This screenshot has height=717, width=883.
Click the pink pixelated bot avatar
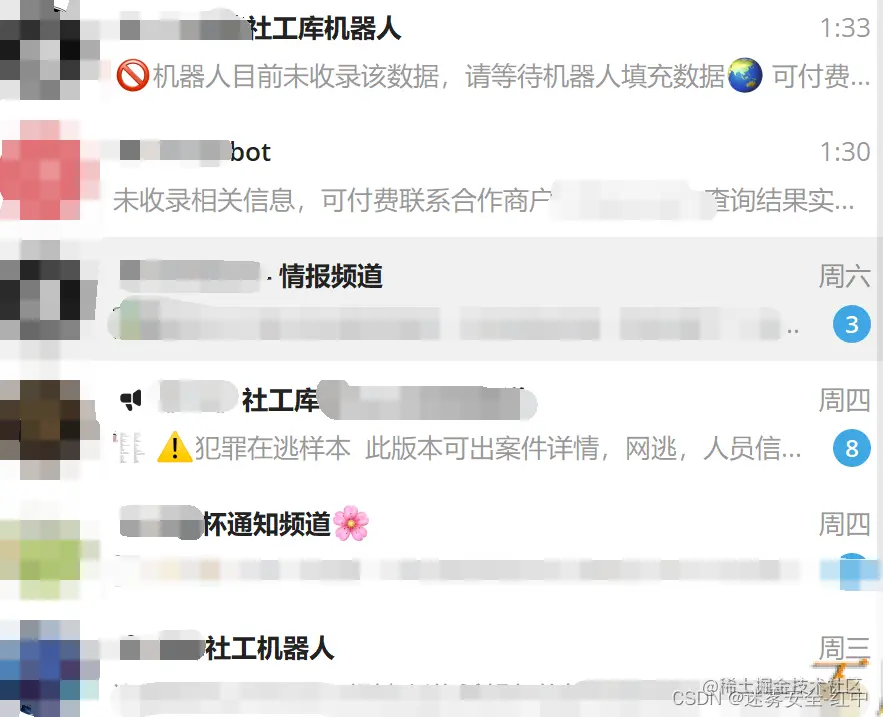tap(41, 170)
